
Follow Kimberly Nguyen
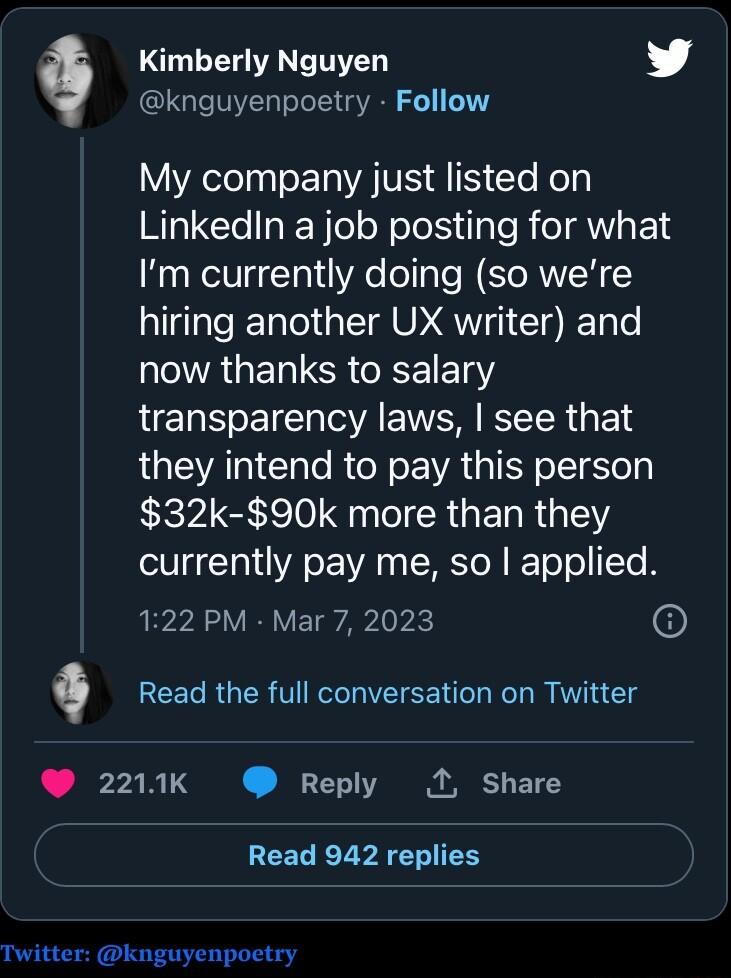pos(444,100)
